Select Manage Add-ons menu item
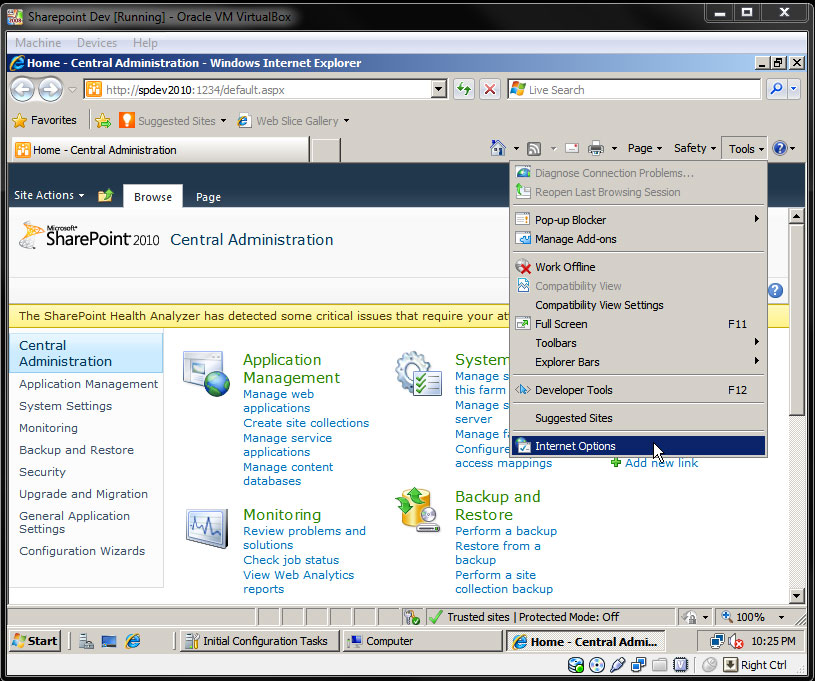Image resolution: width=815 pixels, height=681 pixels. 638,239
